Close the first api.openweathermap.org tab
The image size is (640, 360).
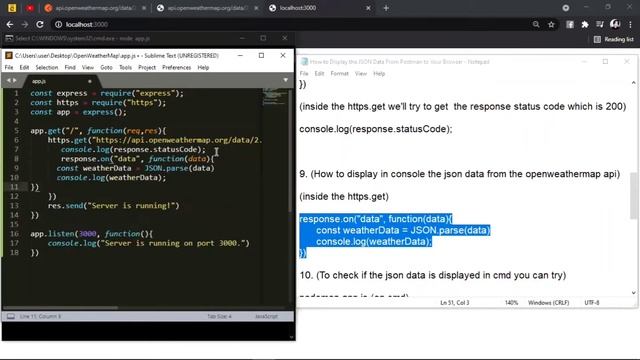(144, 8)
